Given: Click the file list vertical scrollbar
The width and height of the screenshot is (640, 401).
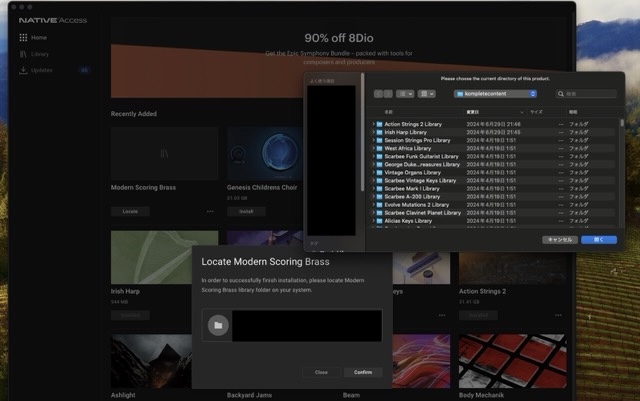Looking at the screenshot, I should tap(621, 125).
